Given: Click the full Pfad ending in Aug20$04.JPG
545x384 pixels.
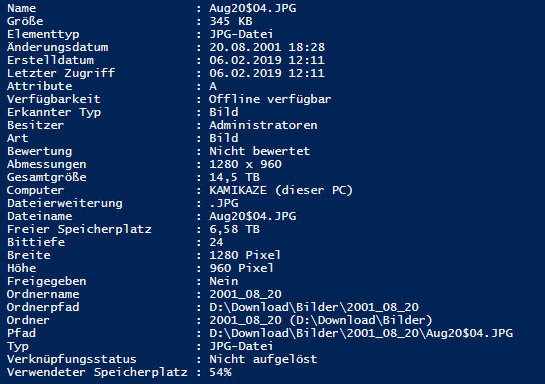Looking at the screenshot, I should pyautogui.click(x=361, y=333).
